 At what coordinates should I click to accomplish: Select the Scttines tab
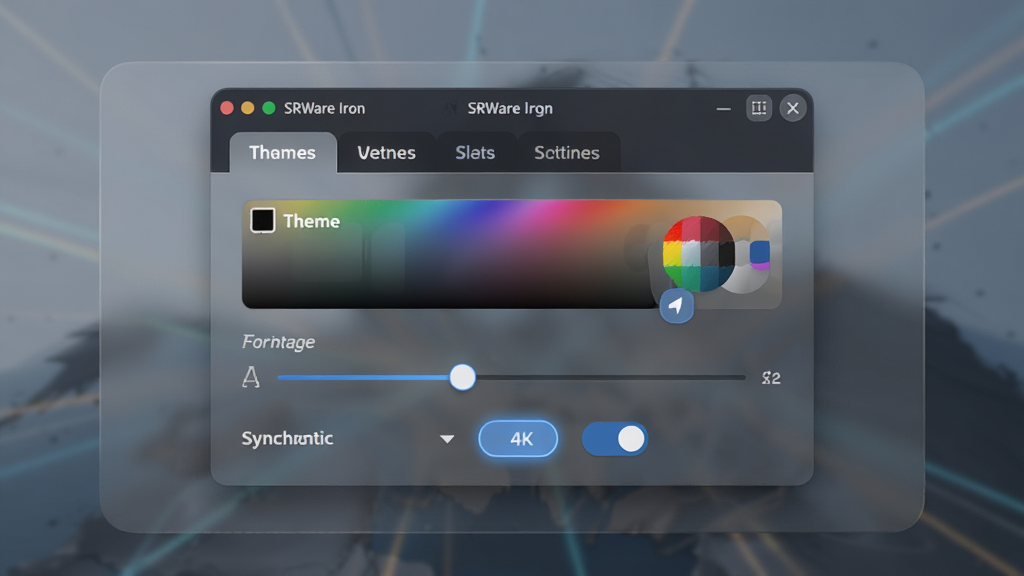click(567, 153)
